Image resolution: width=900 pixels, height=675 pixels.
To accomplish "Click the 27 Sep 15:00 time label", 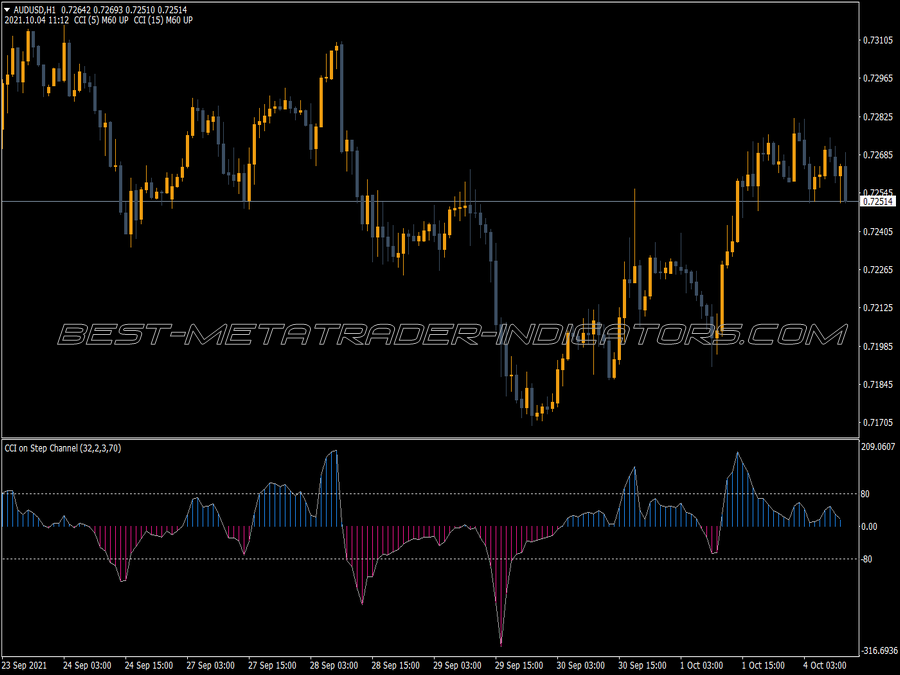I will tap(272, 665).
